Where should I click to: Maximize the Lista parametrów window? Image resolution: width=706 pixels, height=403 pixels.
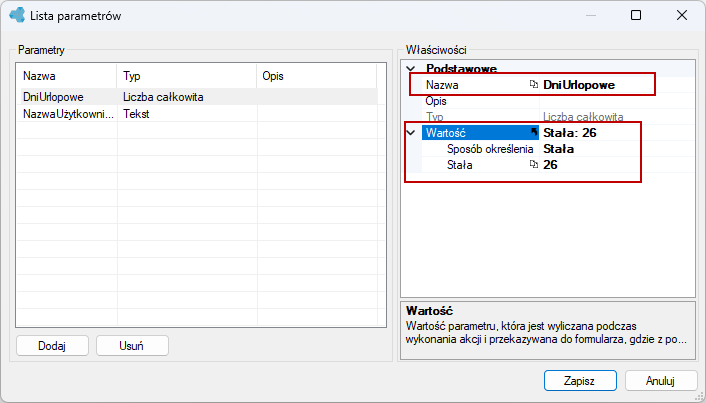636,15
